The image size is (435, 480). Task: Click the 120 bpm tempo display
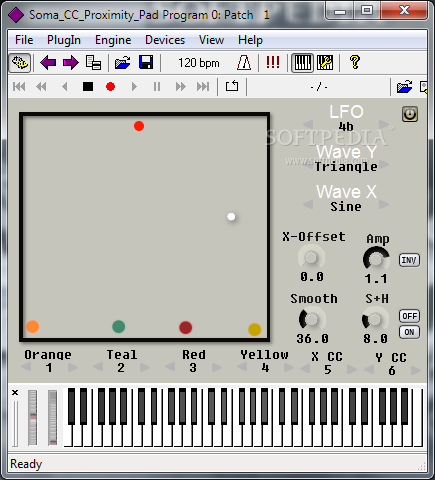click(x=199, y=63)
